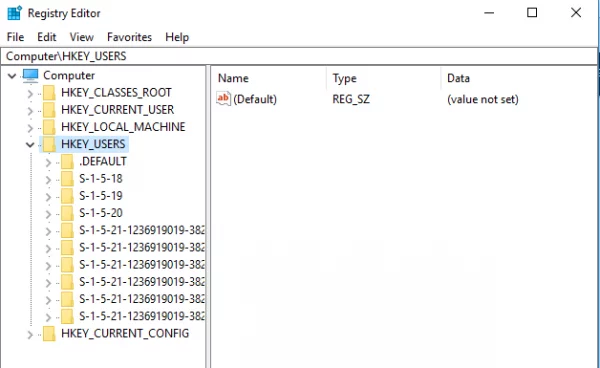The image size is (600, 368).
Task: Click the HKEY_LOCAL_MACHINE folder icon
Action: click(x=49, y=127)
